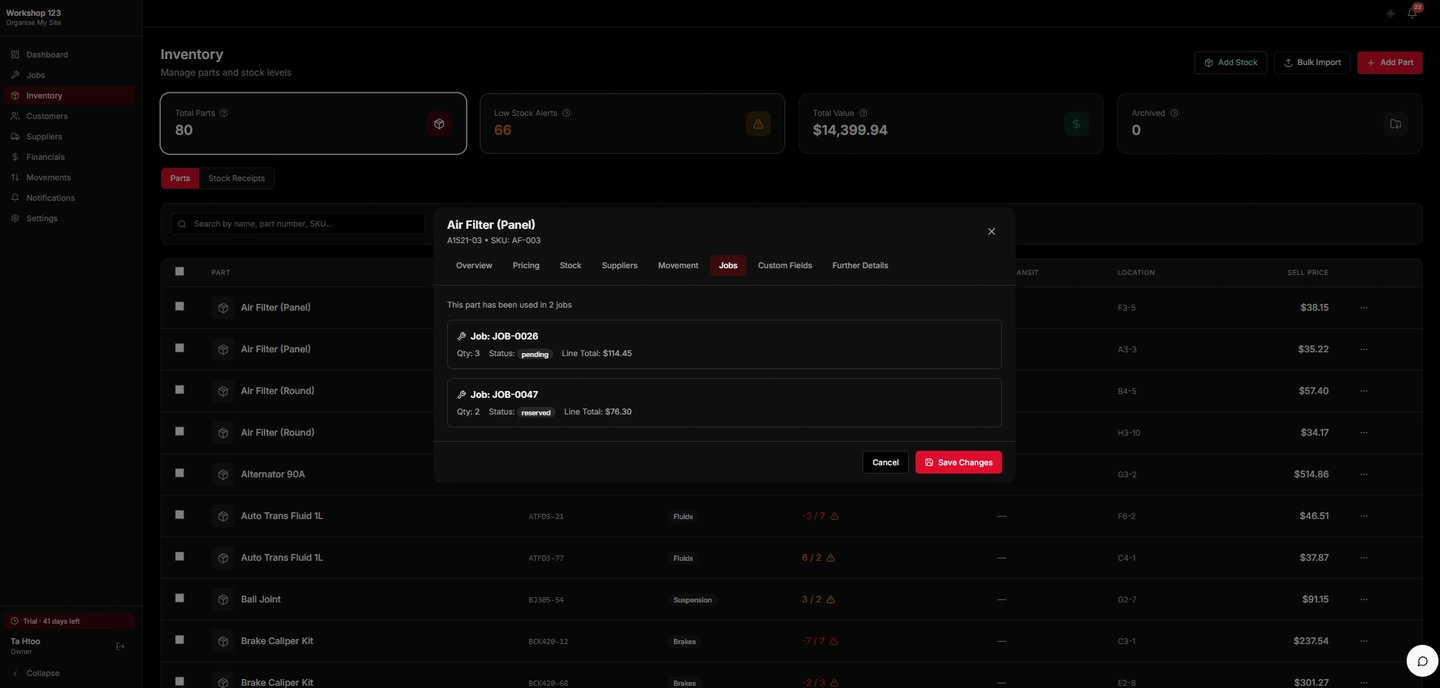This screenshot has height=688, width=1440.
Task: Click the Total Value dollar icon
Action: pos(1076,124)
